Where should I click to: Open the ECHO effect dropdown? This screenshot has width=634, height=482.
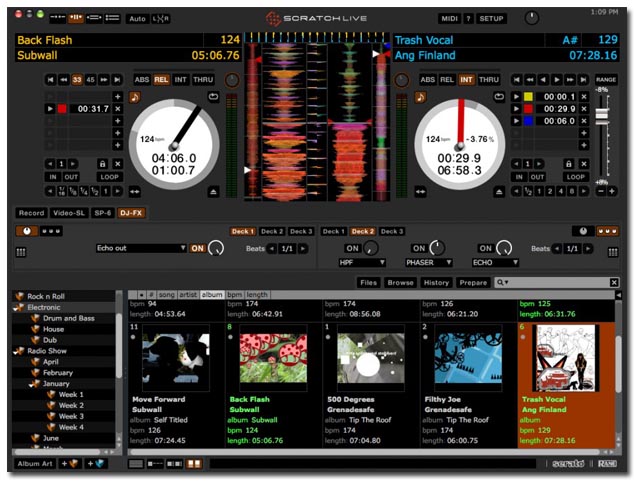(495, 262)
